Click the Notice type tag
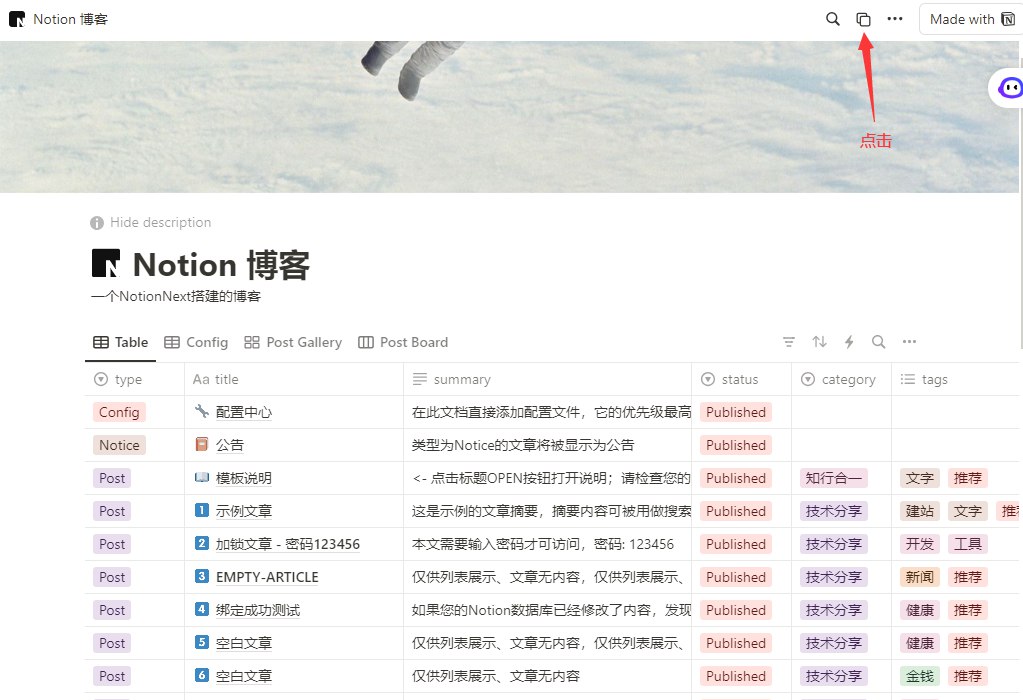This screenshot has height=700, width=1023. [119, 446]
